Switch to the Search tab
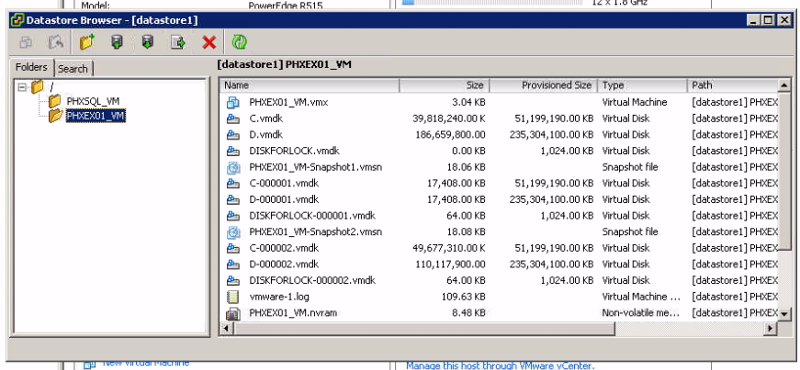The width and height of the screenshot is (800, 370). coord(73,68)
